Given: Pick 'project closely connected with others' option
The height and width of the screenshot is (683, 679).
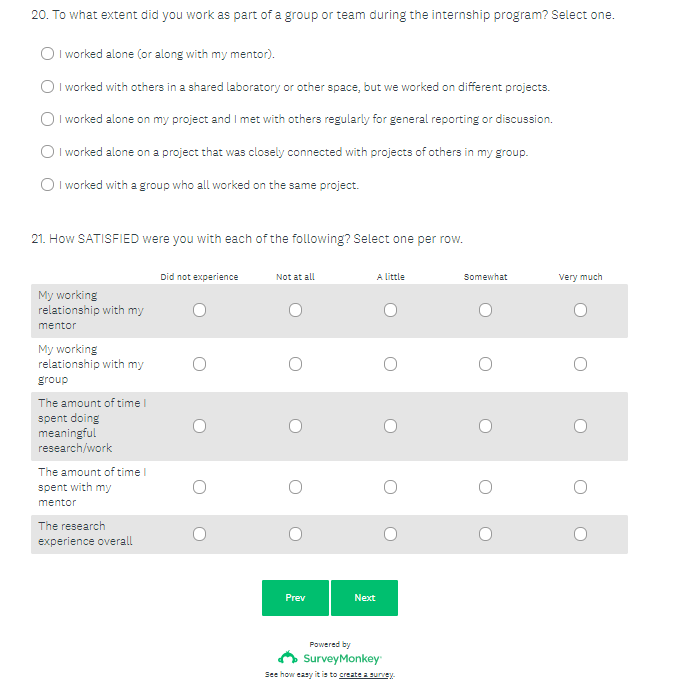Looking at the screenshot, I should [x=47, y=152].
